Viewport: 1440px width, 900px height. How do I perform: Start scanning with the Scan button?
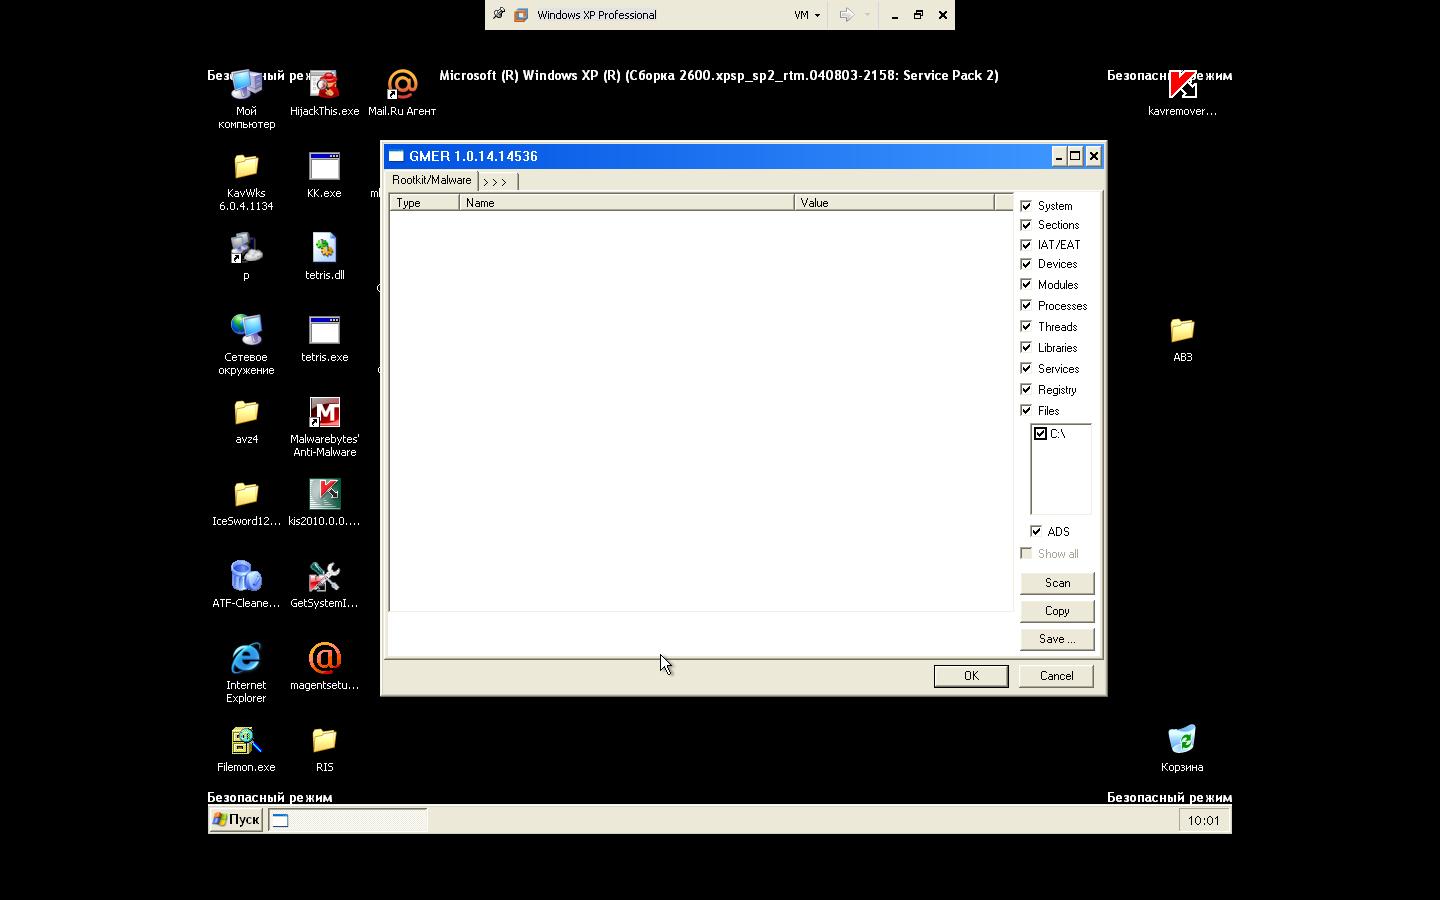[1057, 583]
